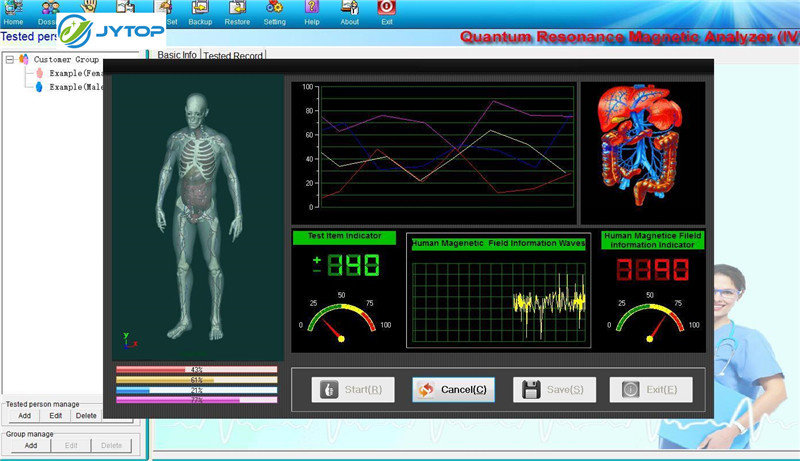The height and width of the screenshot is (461, 800).
Task: Click the Start(R) button
Action: click(353, 390)
